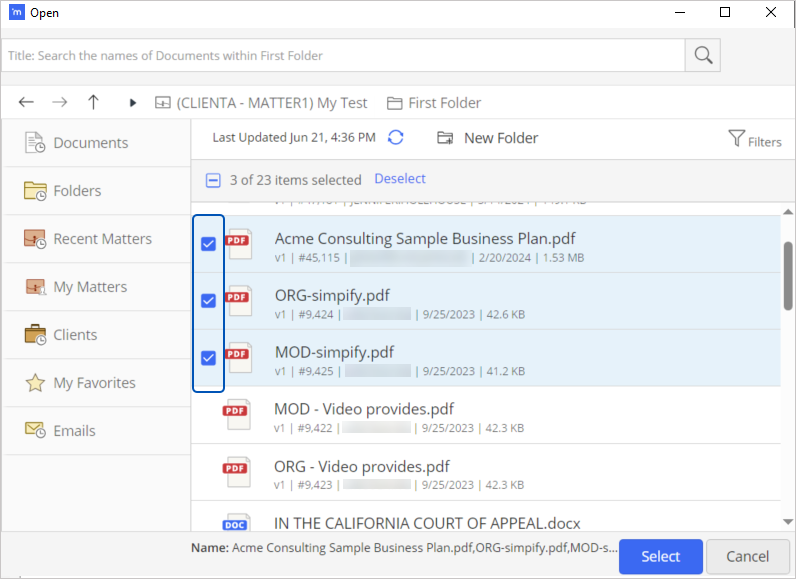Click the New Folder icon
796x579 pixels.
(x=445, y=138)
